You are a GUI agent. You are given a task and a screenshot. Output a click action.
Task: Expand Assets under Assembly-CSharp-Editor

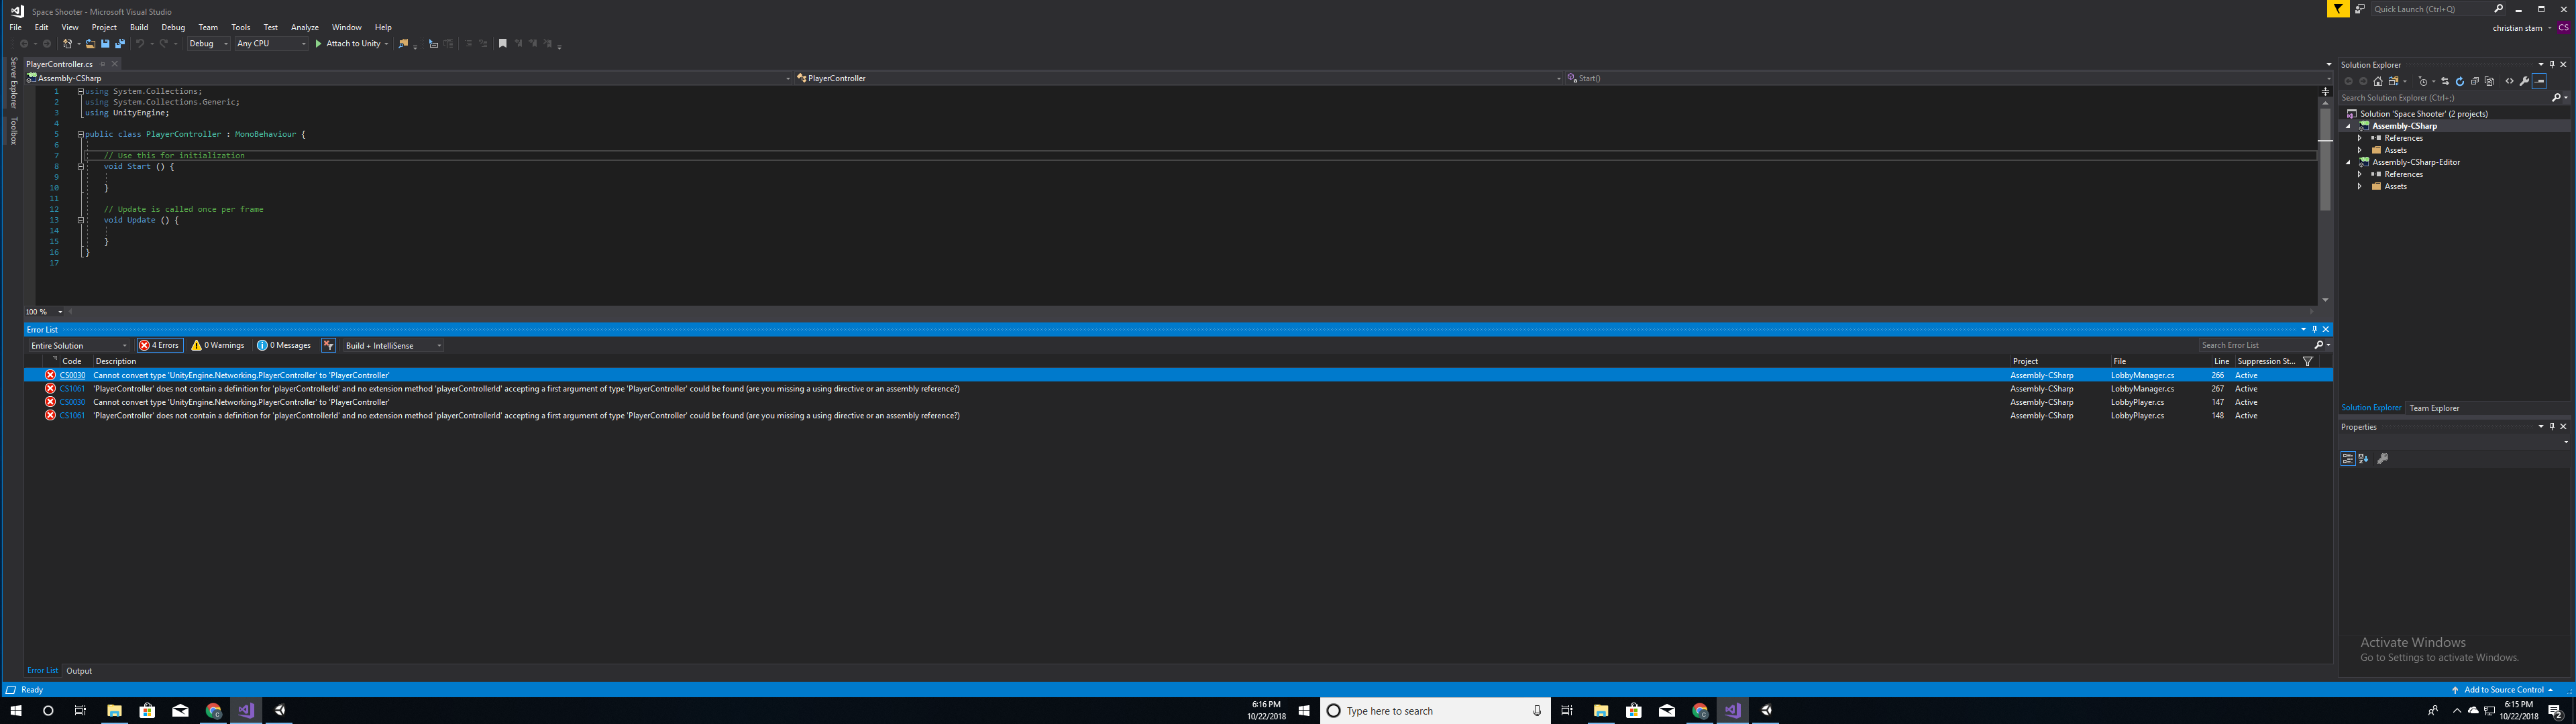(x=2360, y=186)
